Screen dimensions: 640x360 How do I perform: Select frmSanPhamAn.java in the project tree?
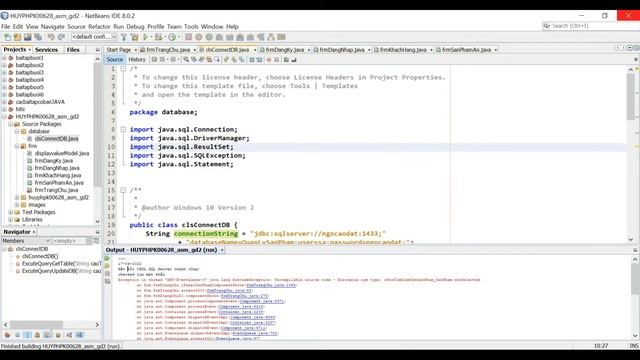click(59, 183)
